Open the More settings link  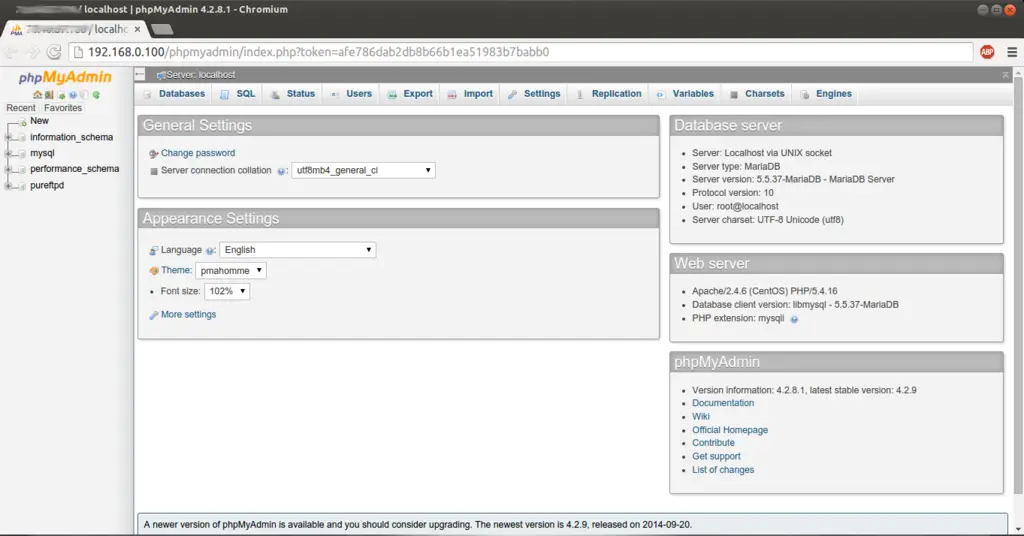[x=188, y=315]
